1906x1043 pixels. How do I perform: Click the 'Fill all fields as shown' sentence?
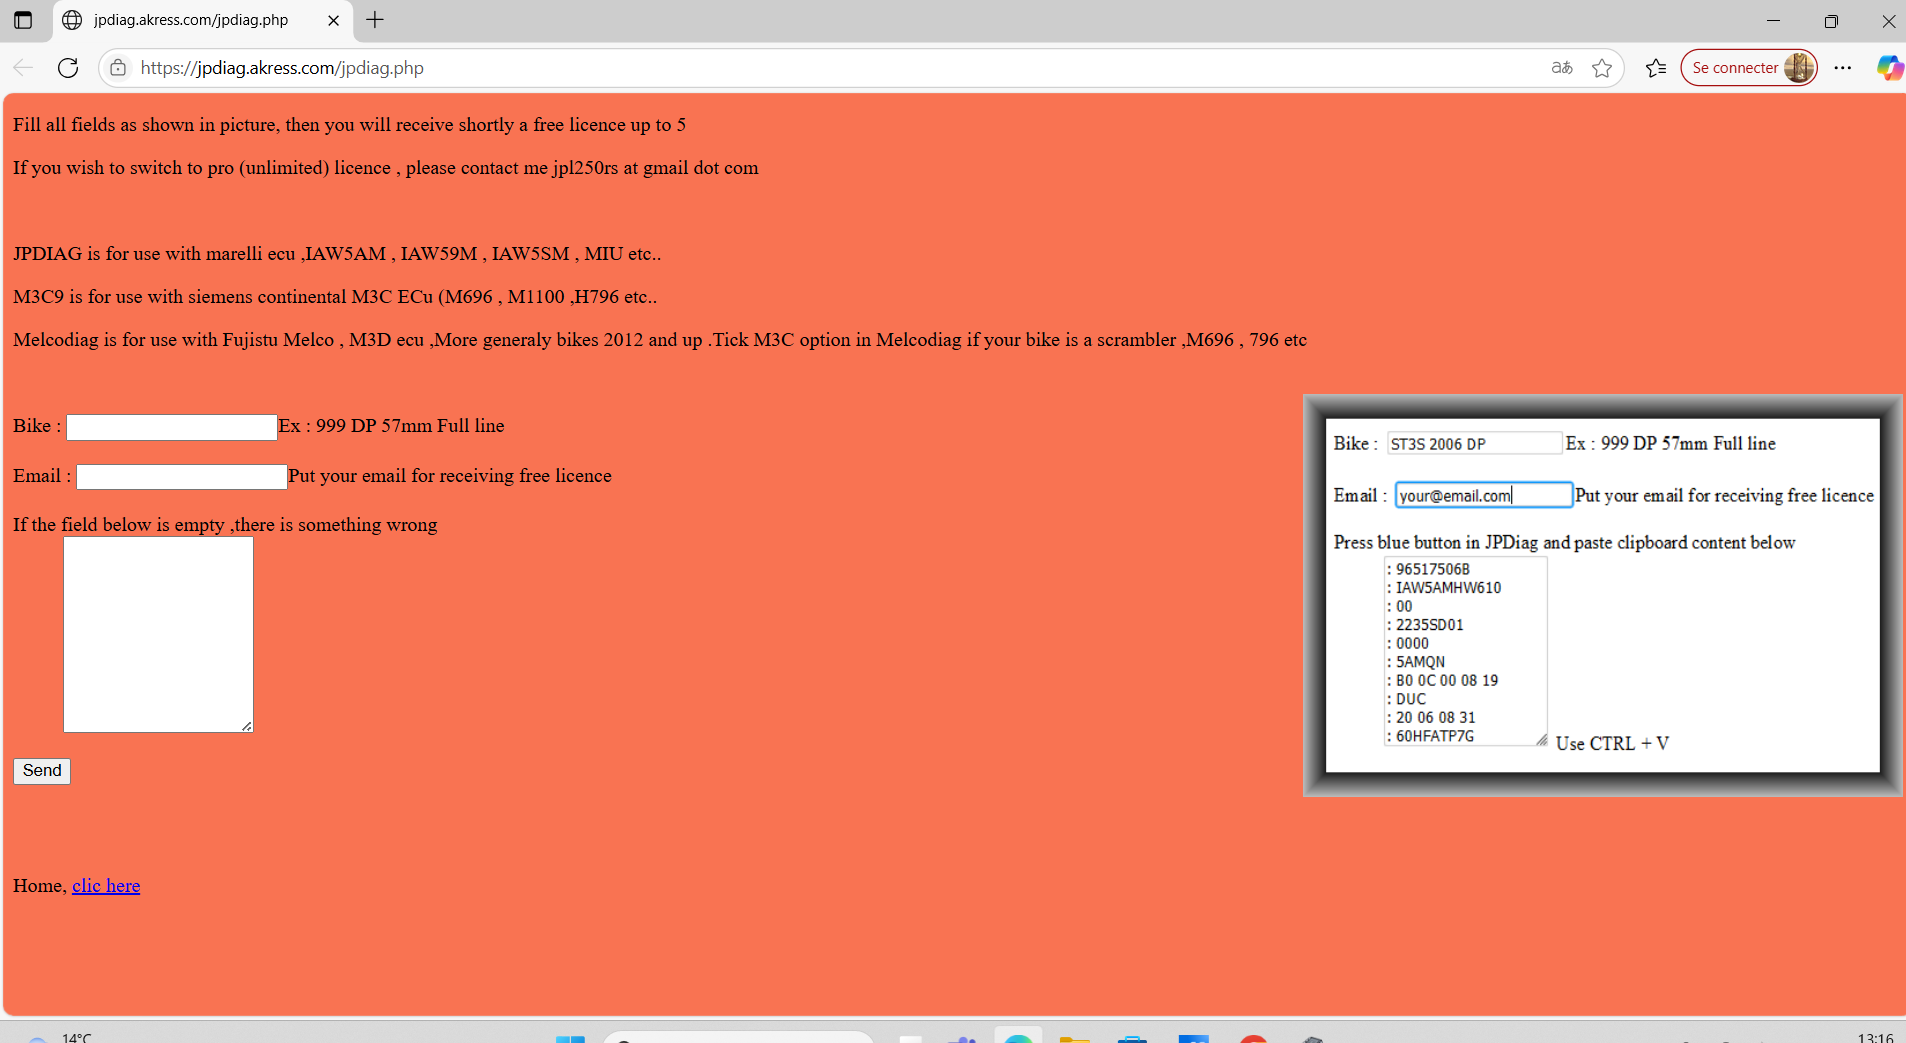click(x=349, y=125)
